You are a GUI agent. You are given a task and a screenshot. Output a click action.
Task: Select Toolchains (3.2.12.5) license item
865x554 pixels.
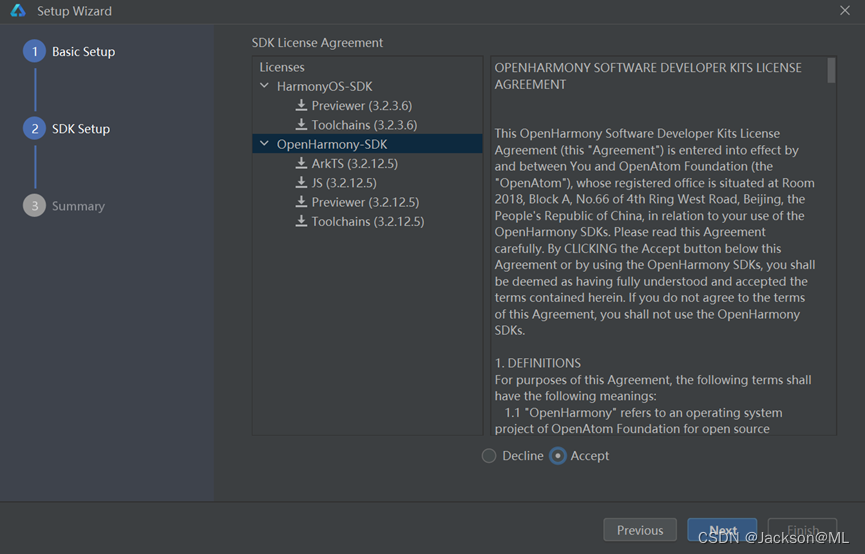pyautogui.click(x=368, y=221)
